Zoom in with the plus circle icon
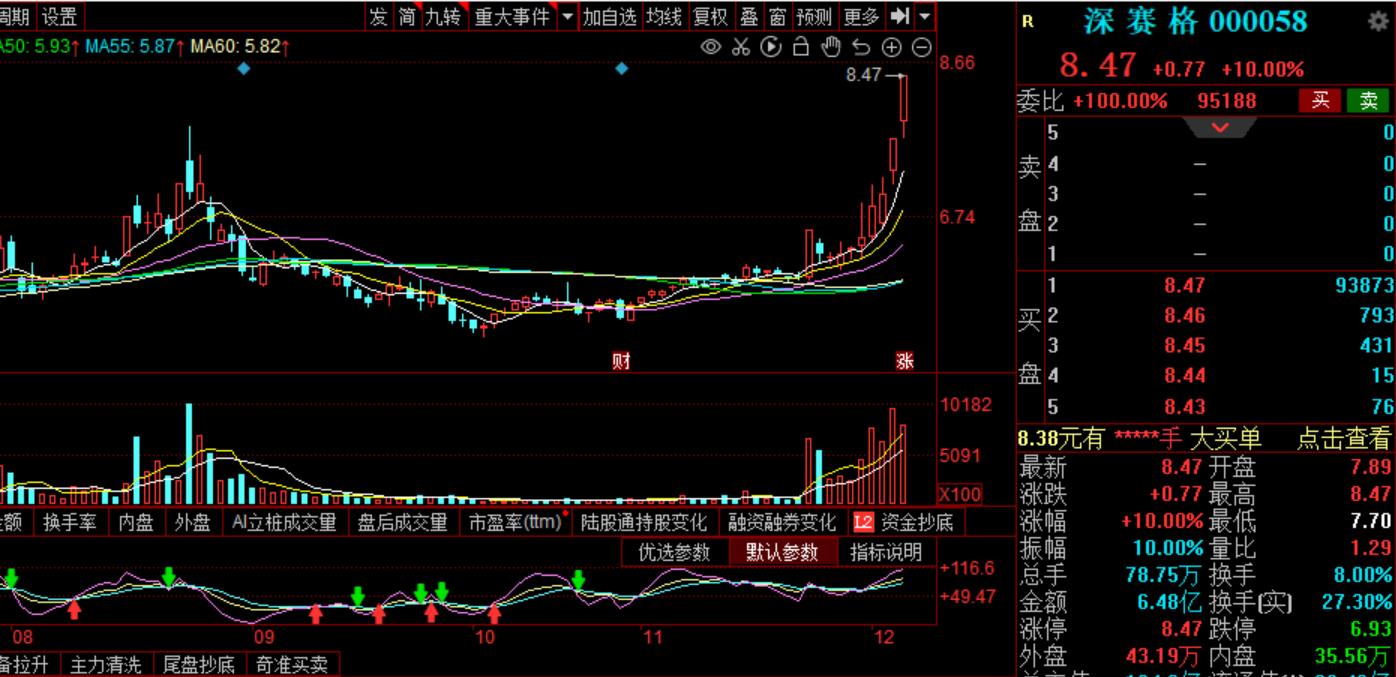1396x677 pixels. pyautogui.click(x=891, y=47)
